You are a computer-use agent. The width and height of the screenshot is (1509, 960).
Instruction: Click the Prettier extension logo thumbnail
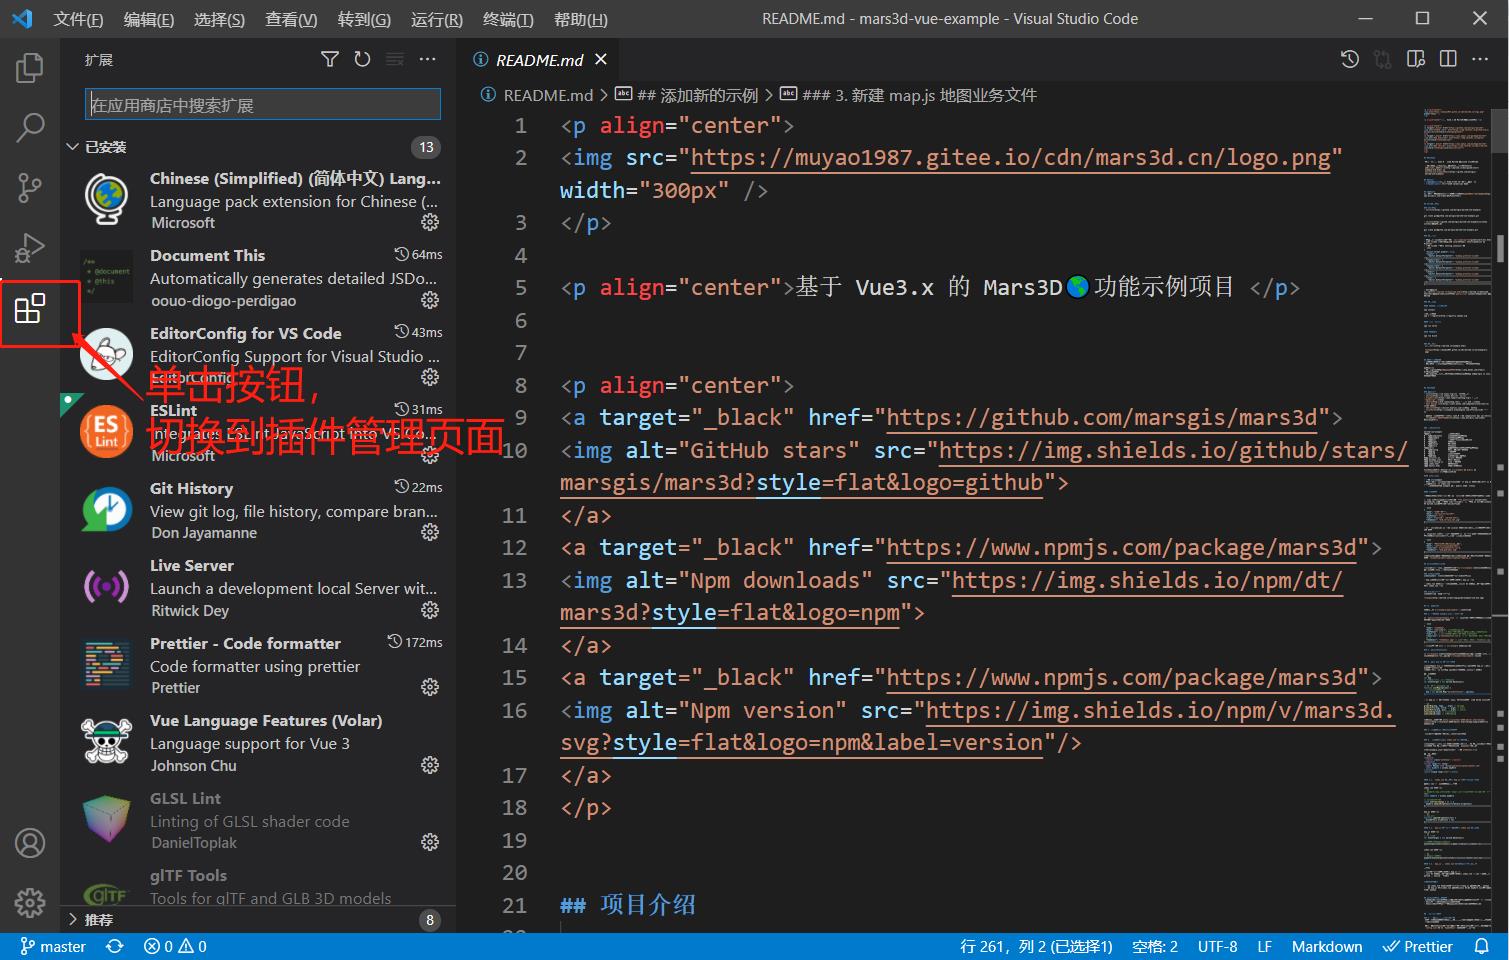(x=107, y=664)
